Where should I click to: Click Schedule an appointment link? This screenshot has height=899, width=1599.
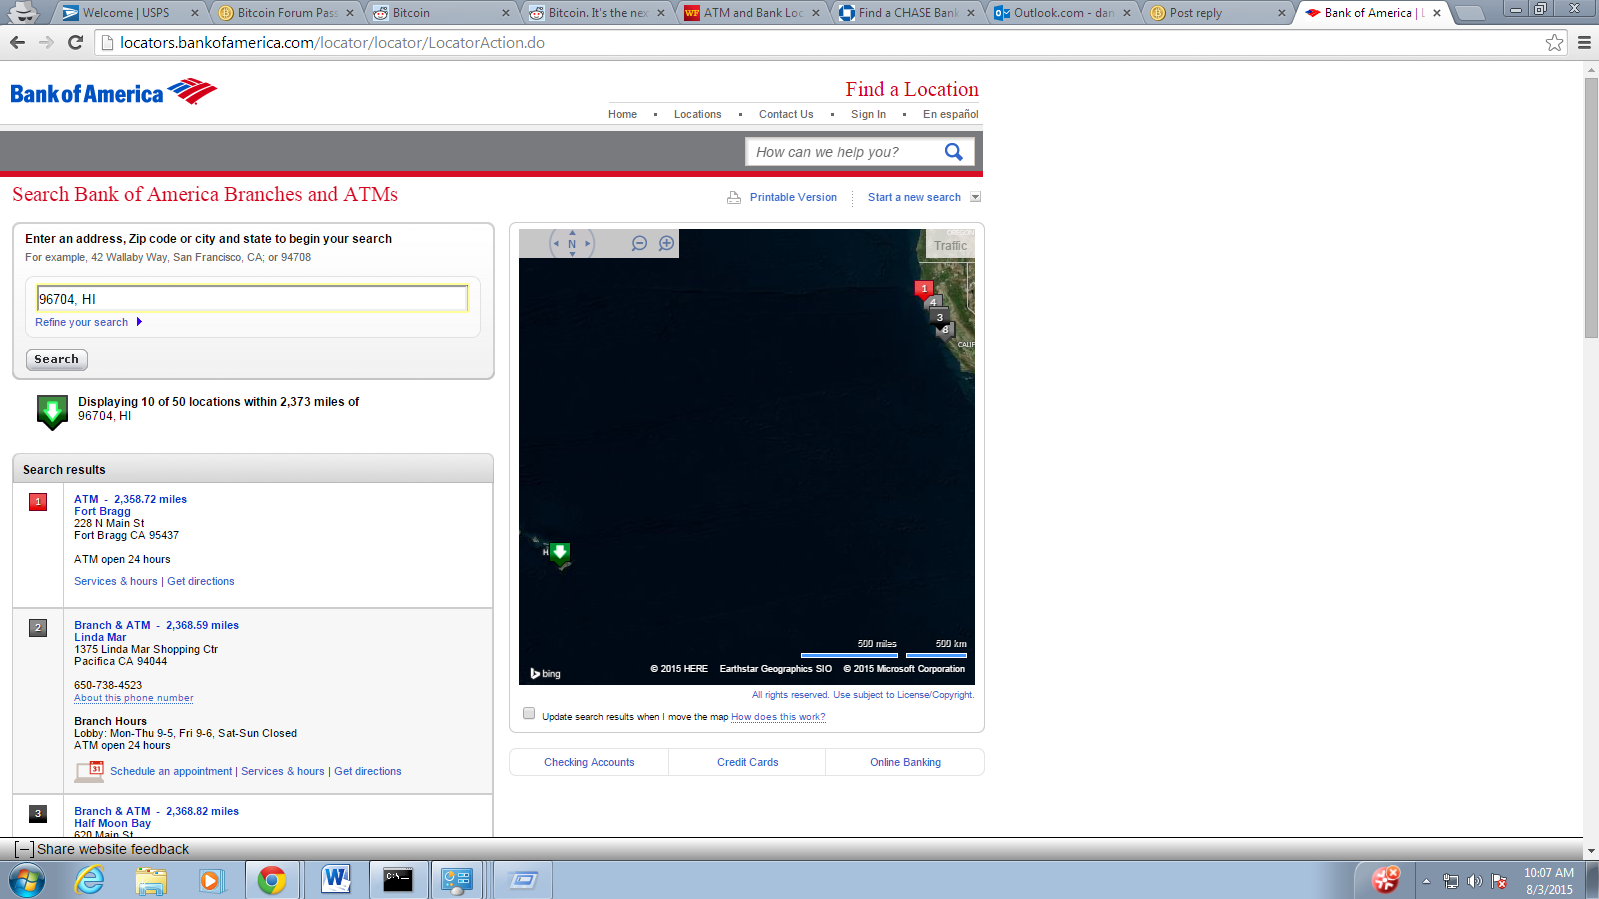click(x=171, y=771)
